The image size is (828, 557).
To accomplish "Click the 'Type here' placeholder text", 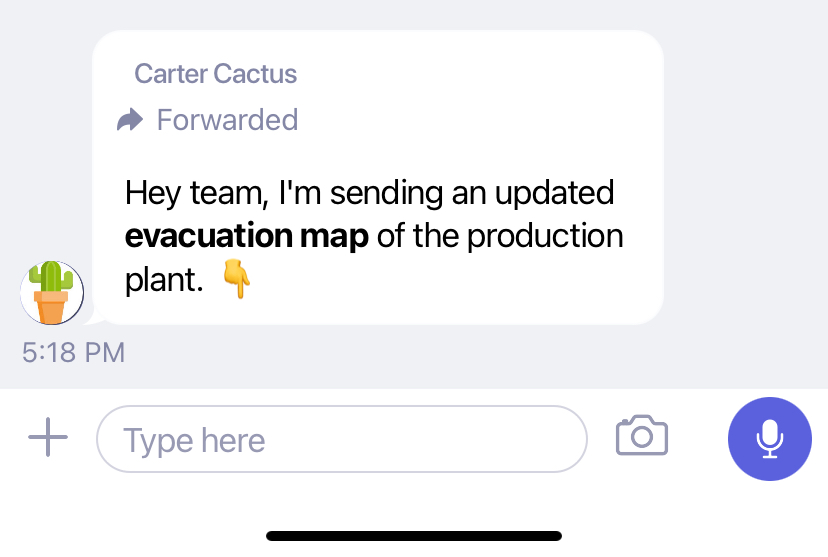I will click(194, 440).
